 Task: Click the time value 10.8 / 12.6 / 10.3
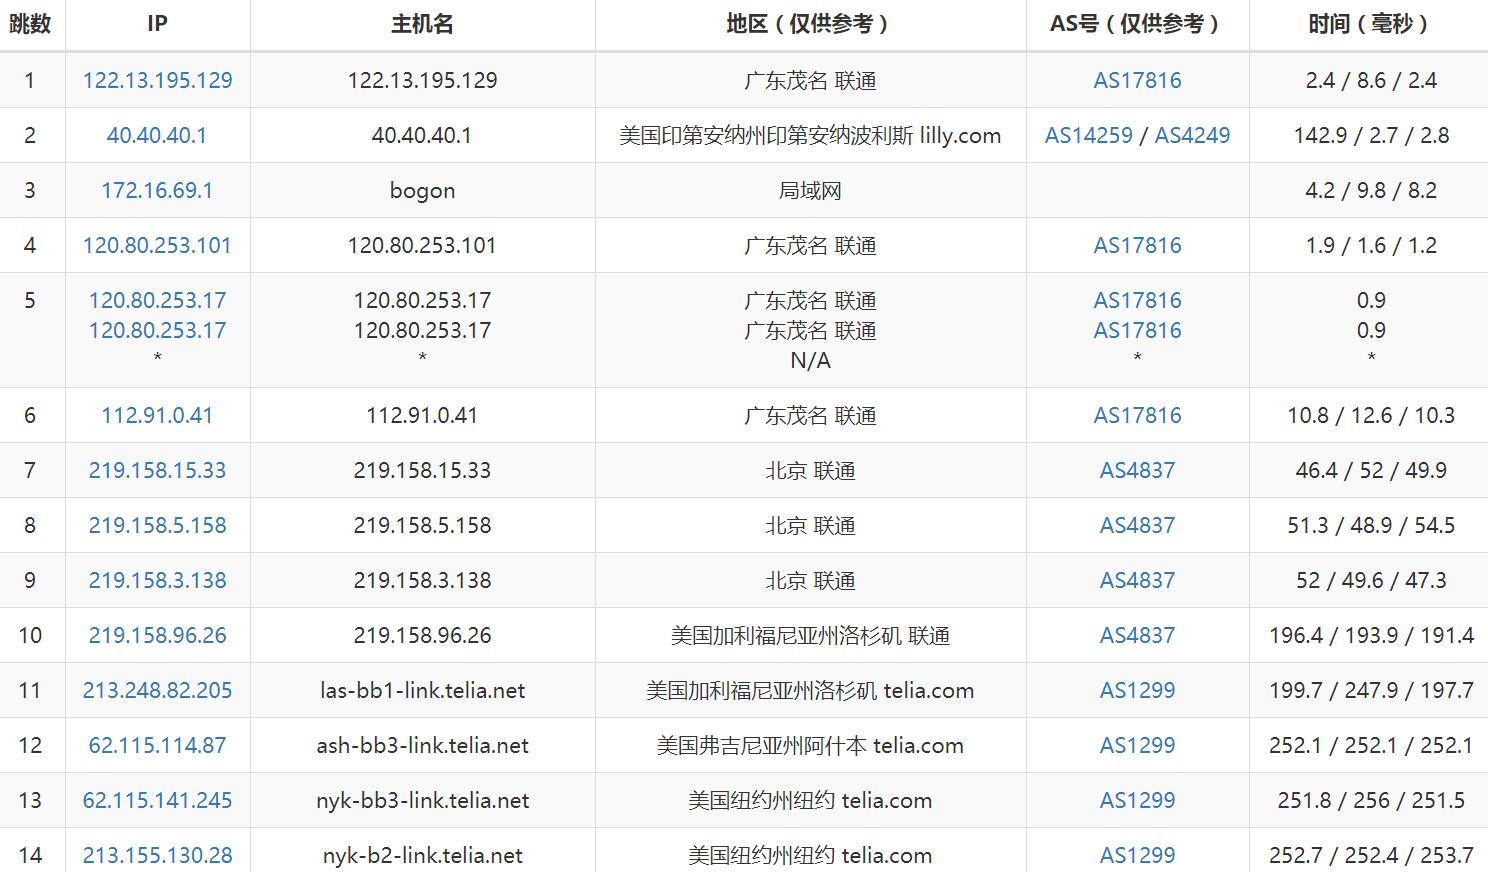point(1371,415)
